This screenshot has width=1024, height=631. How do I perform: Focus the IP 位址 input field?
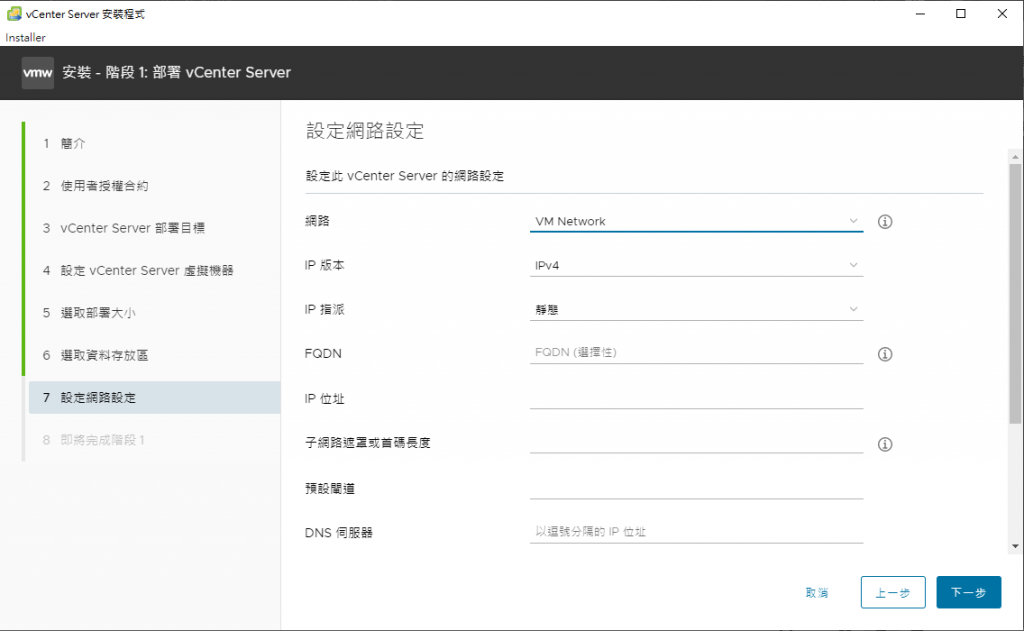[696, 398]
